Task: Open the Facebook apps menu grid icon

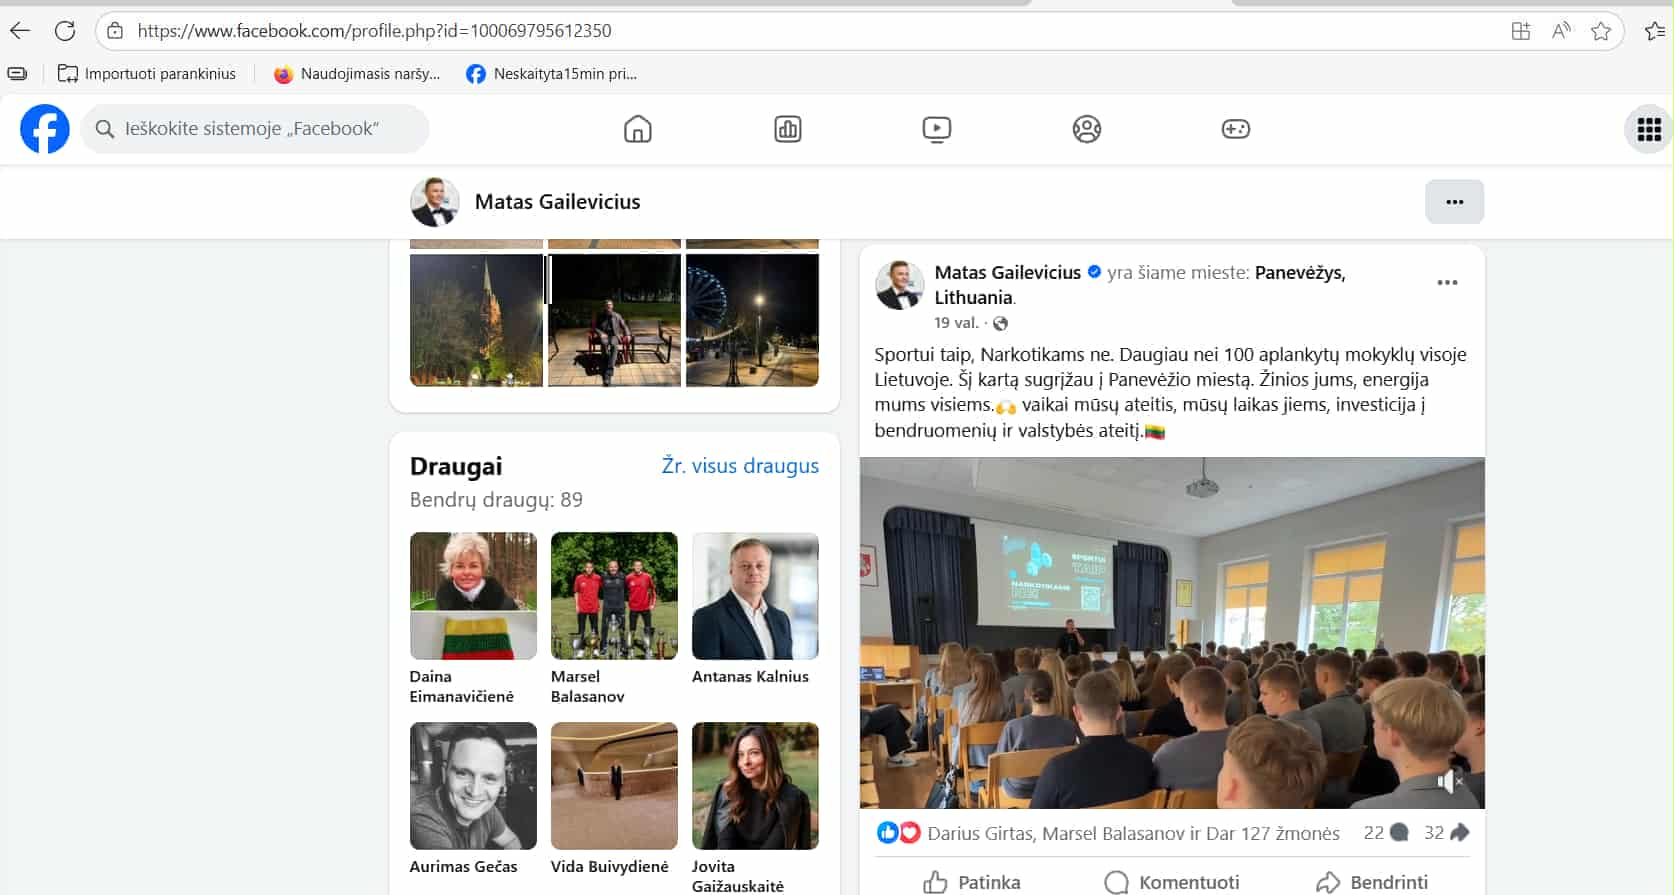Action: click(x=1649, y=129)
